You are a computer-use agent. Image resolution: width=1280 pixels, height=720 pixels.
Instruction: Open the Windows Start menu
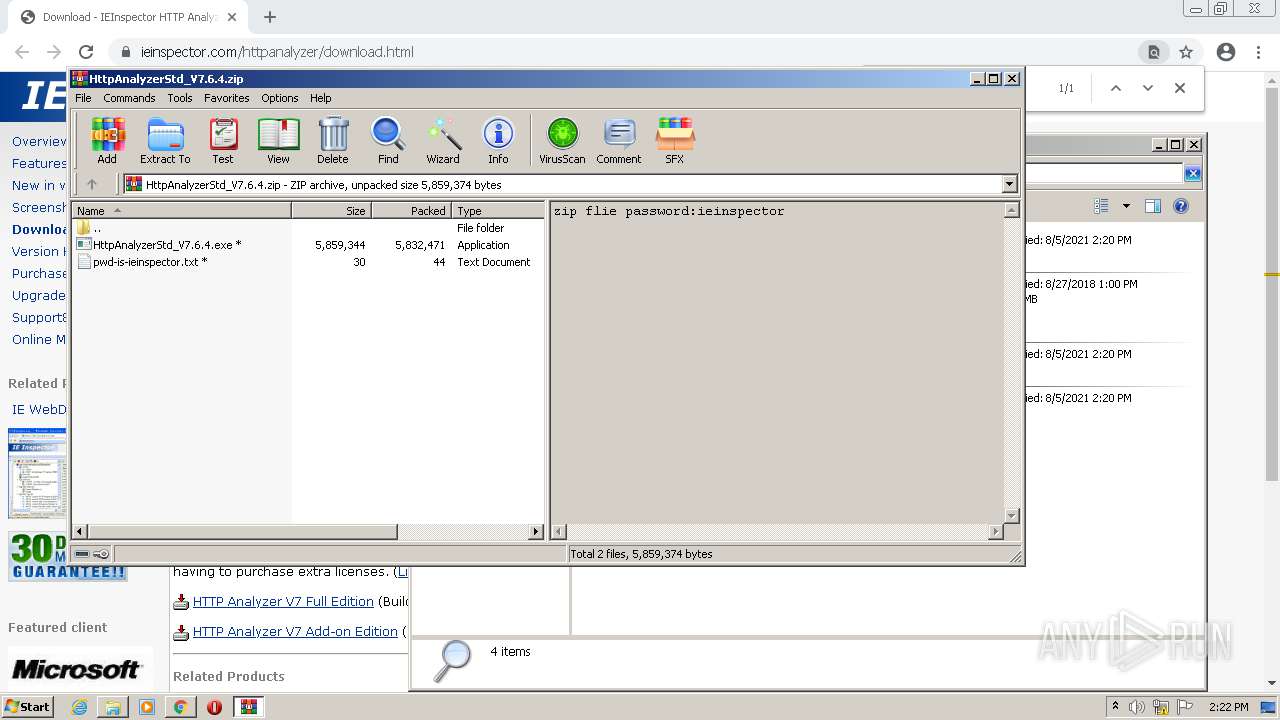(x=27, y=707)
